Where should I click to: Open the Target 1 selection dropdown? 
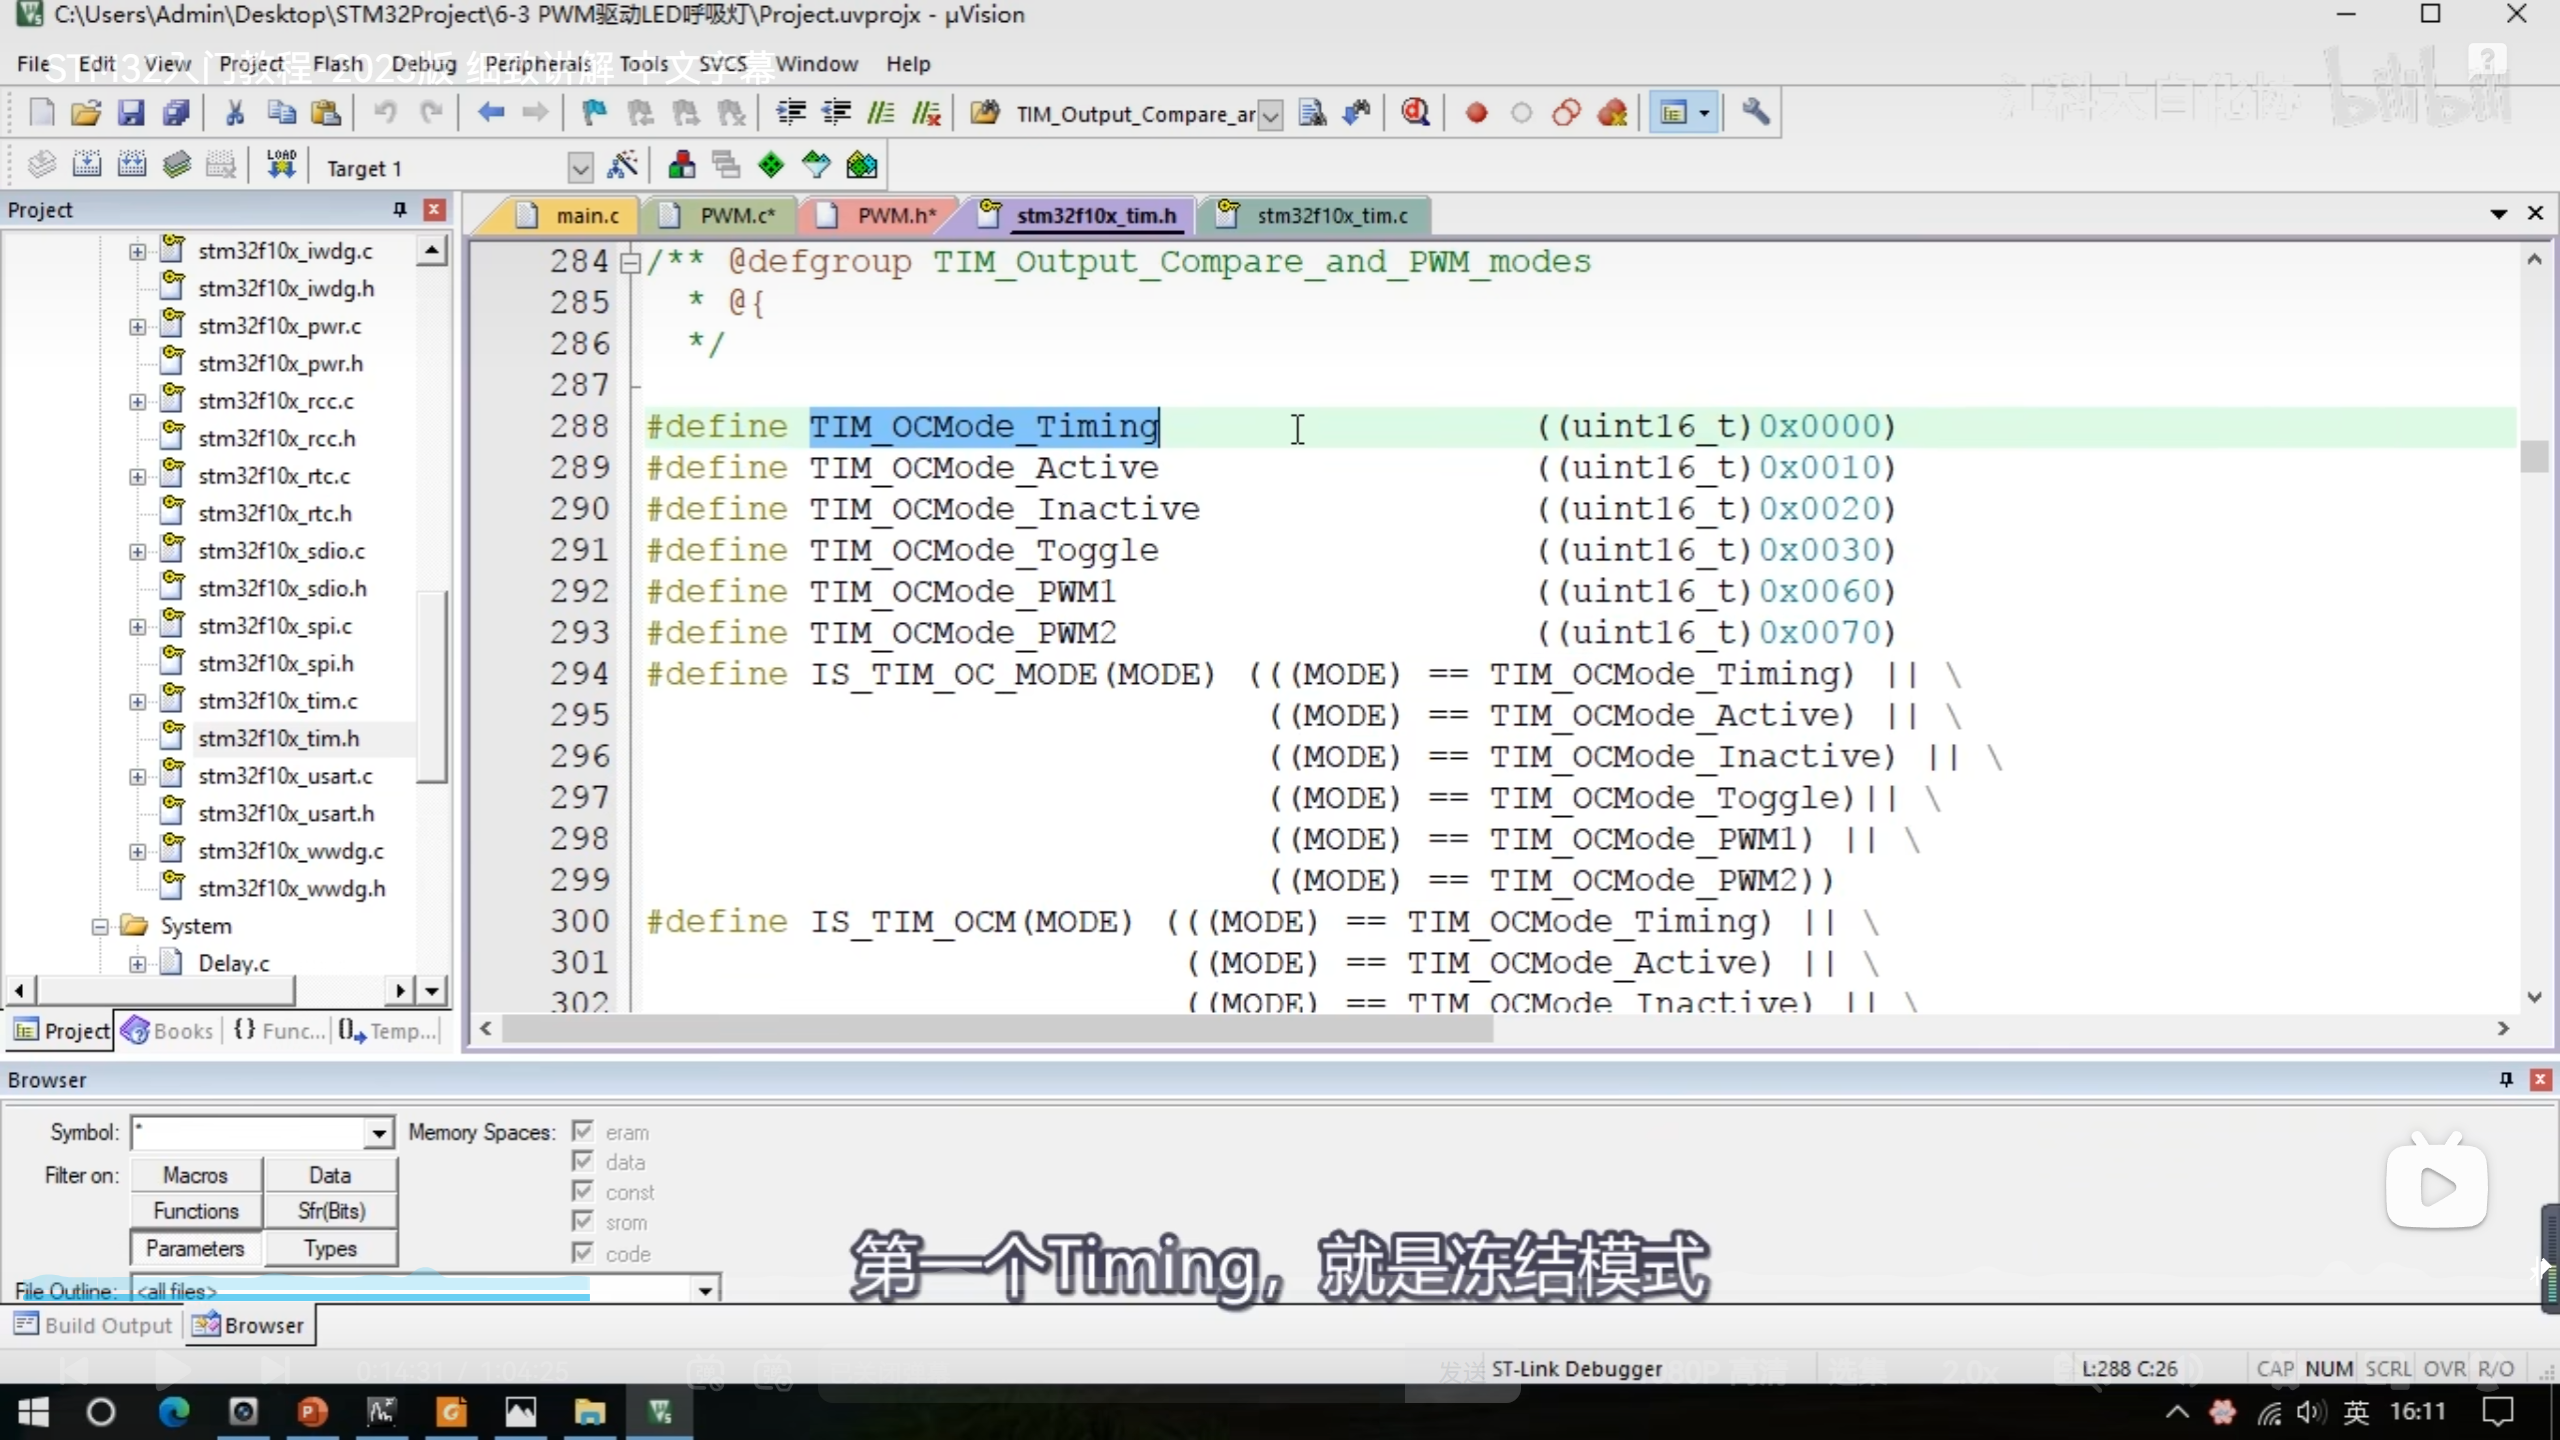coord(579,168)
